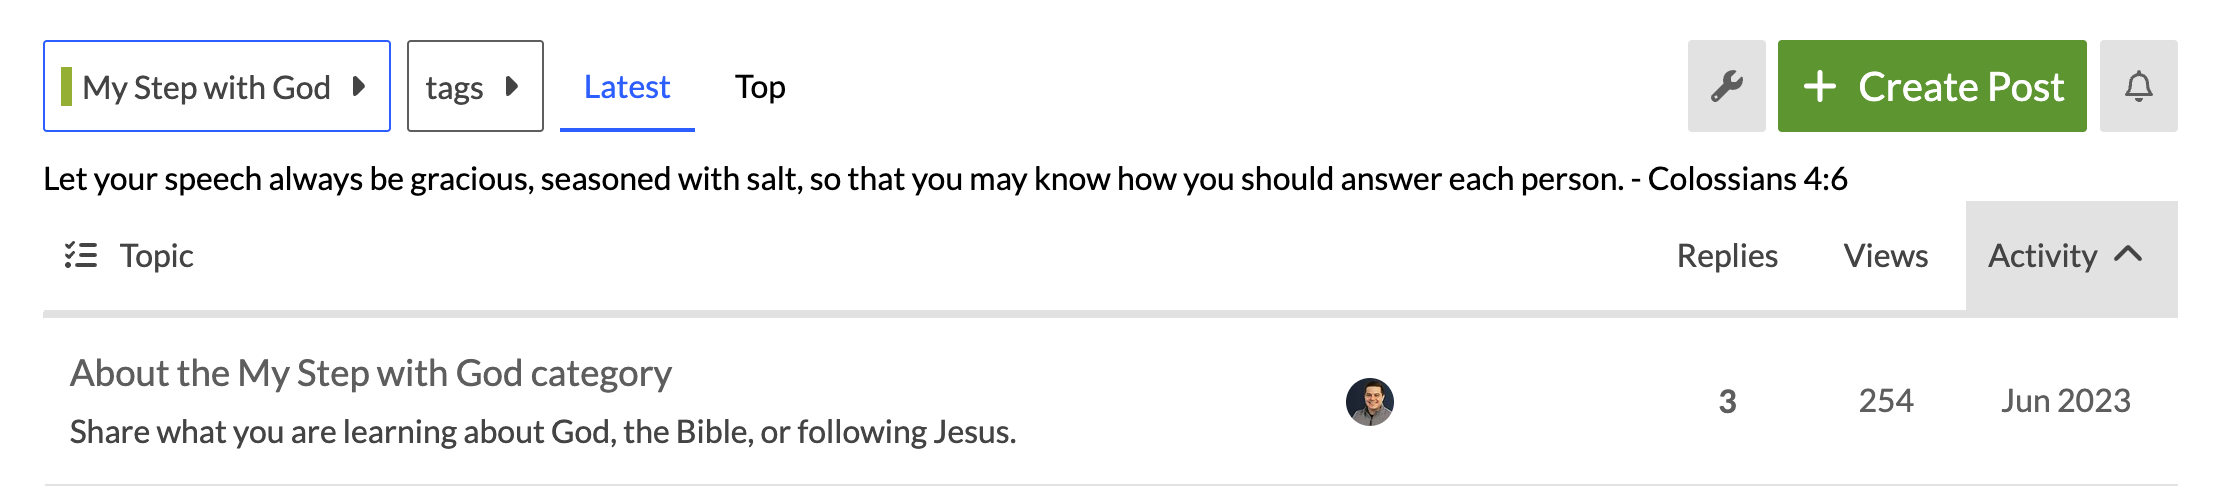Switch to the Latest tab
The image size is (2236, 500).
(x=626, y=87)
